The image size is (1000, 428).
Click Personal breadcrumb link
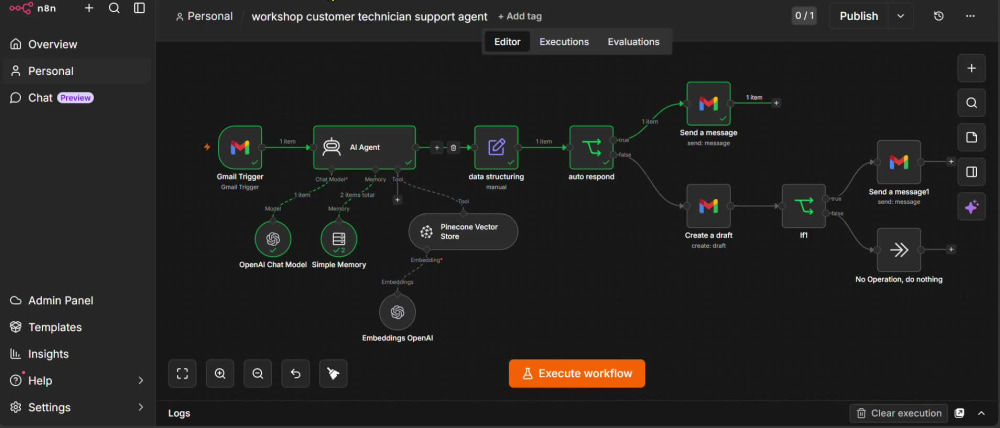(x=204, y=17)
